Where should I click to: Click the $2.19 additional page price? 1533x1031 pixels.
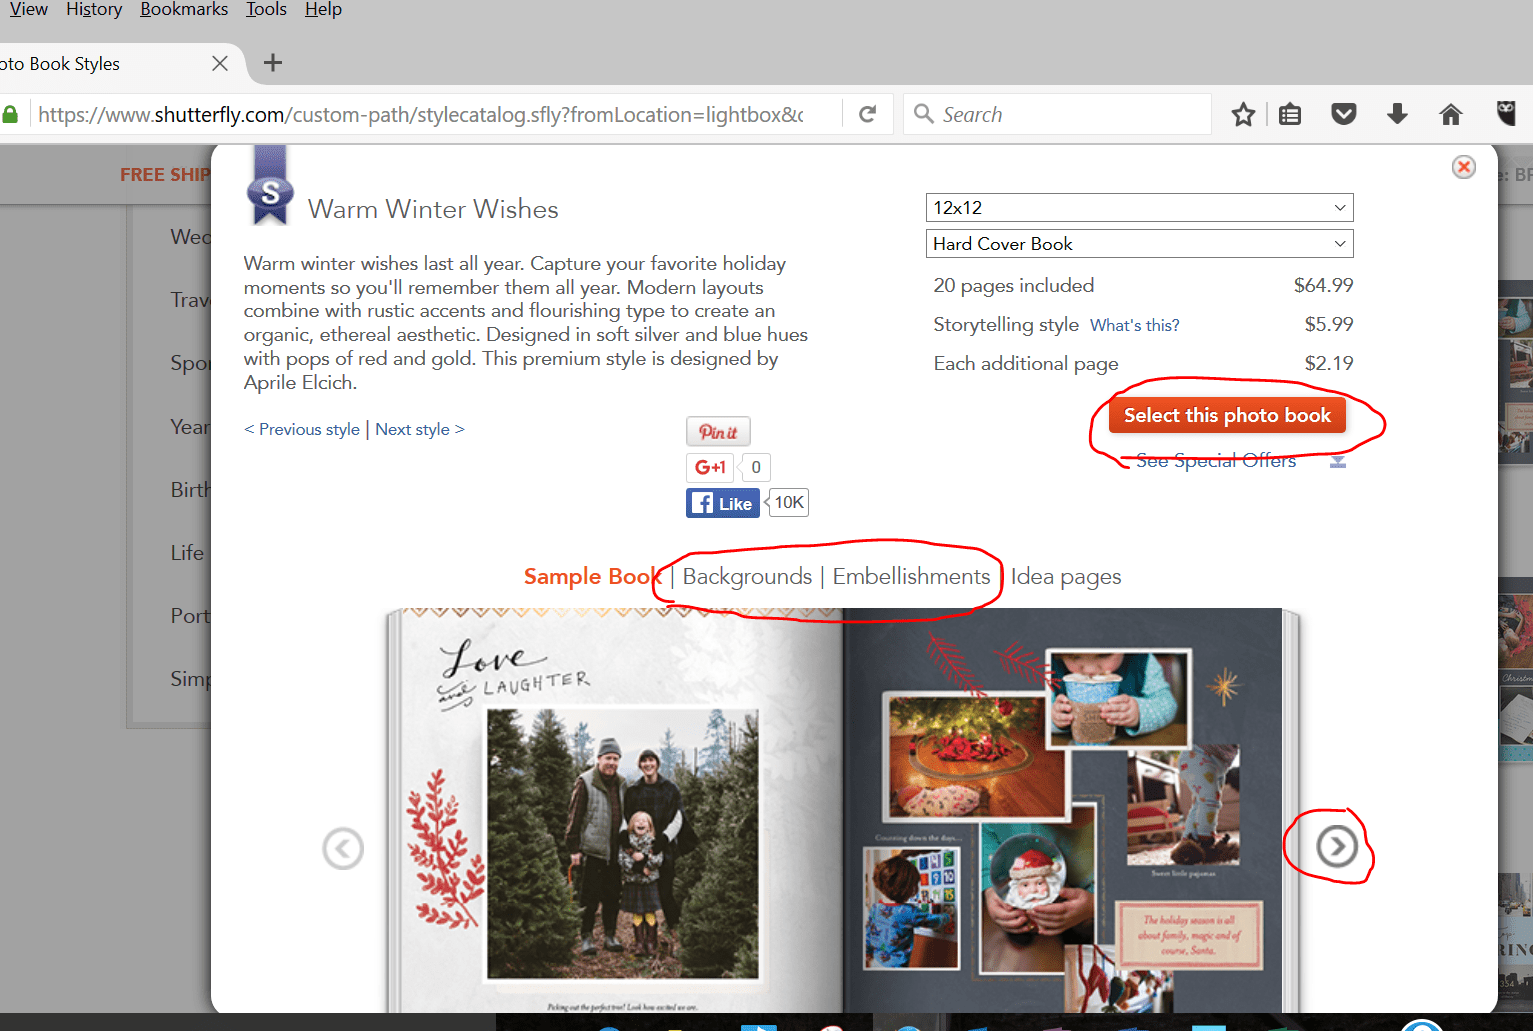tap(1329, 364)
